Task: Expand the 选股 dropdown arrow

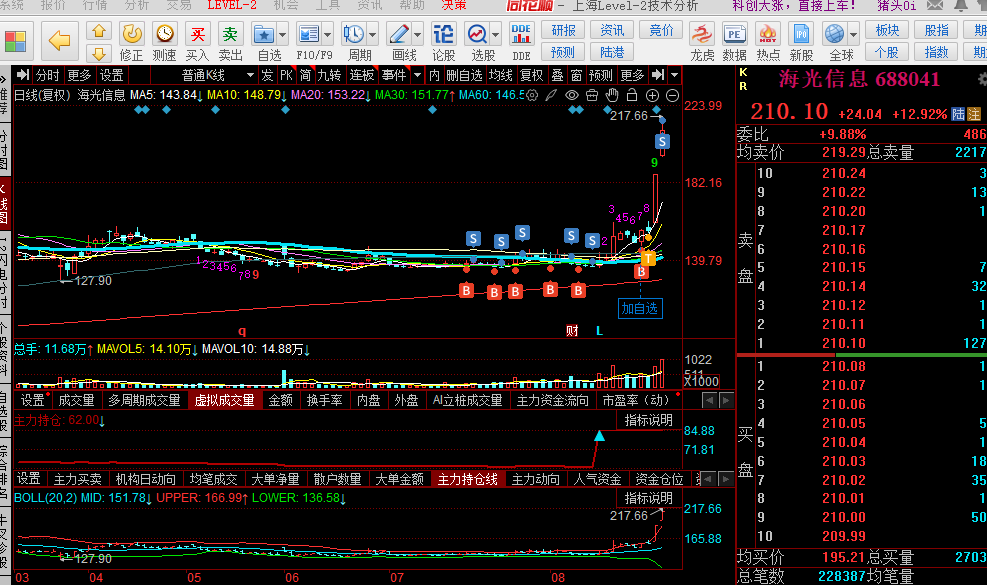Action: [496, 35]
